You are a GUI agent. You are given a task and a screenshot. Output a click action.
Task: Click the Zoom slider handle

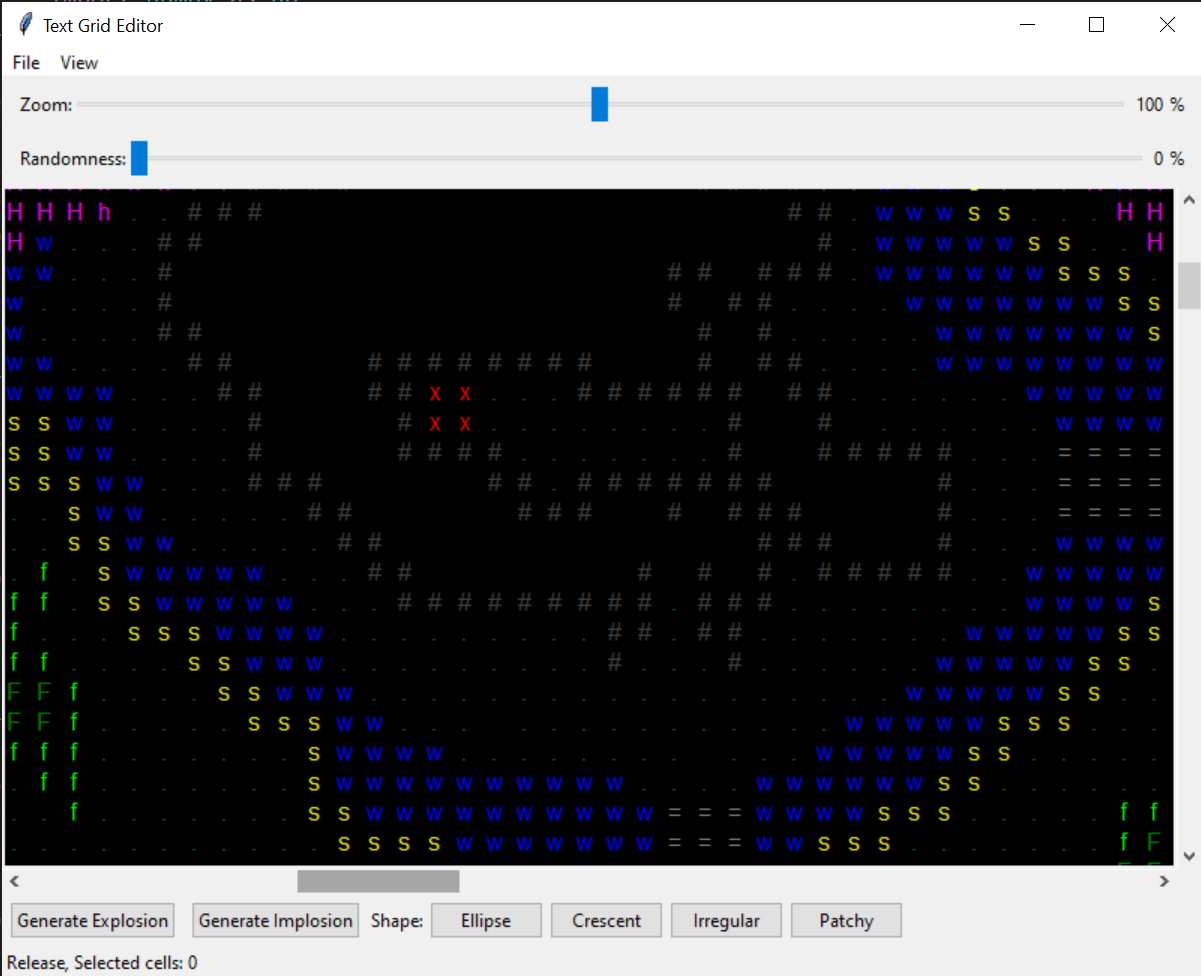[x=599, y=104]
